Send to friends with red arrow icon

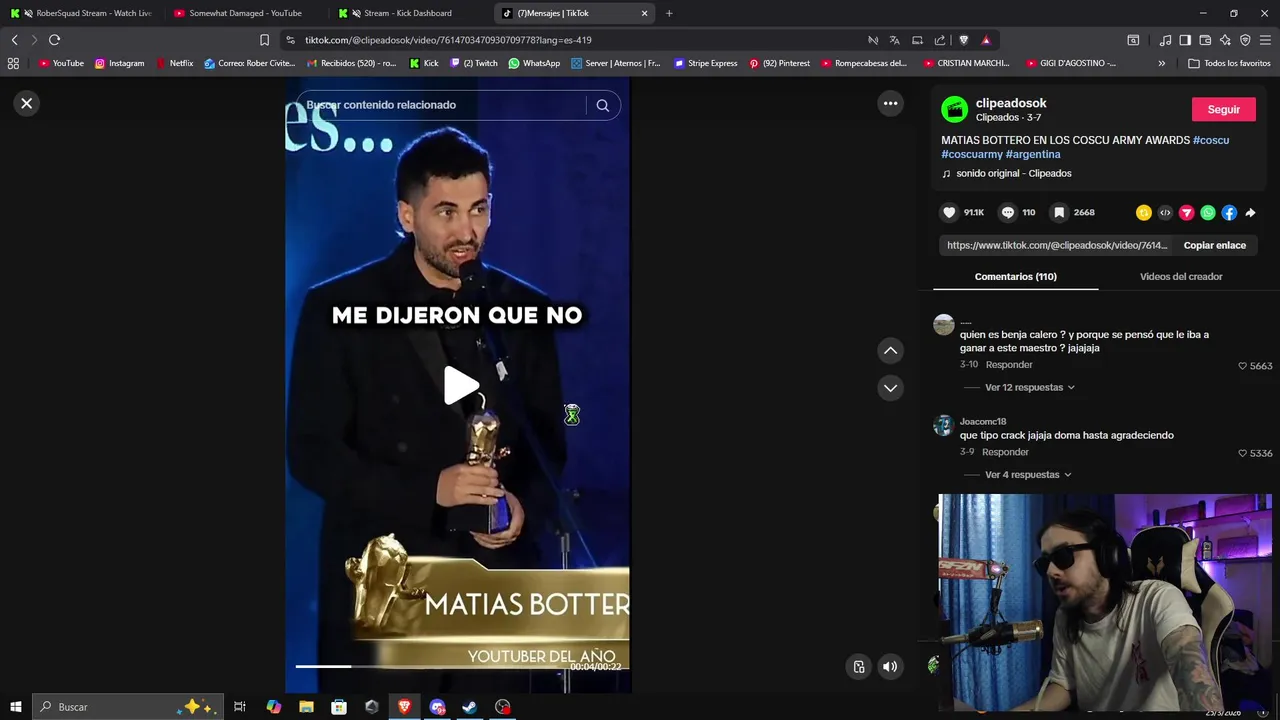(1187, 212)
